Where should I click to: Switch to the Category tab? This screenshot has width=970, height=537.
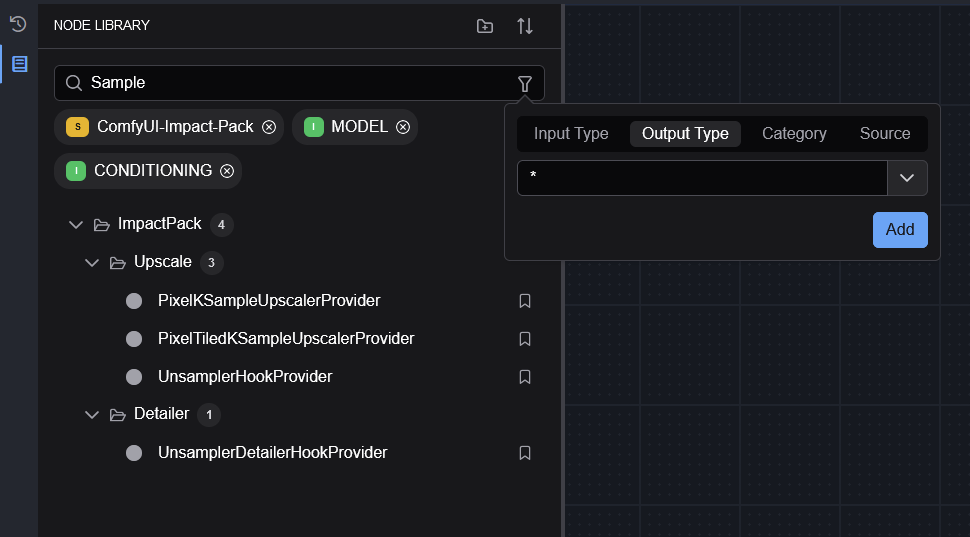(x=794, y=134)
